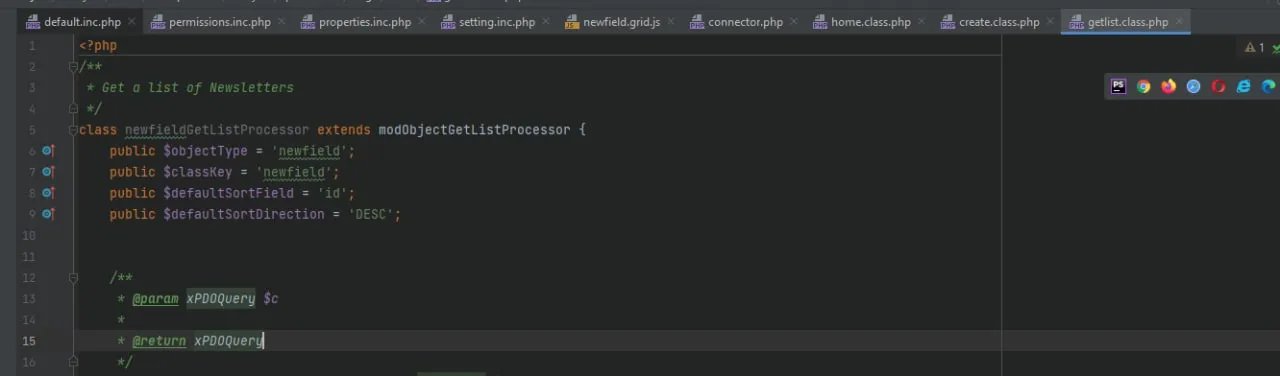Open preview in the built-in PhpStorm browser
The image size is (1280, 376).
(x=1118, y=87)
